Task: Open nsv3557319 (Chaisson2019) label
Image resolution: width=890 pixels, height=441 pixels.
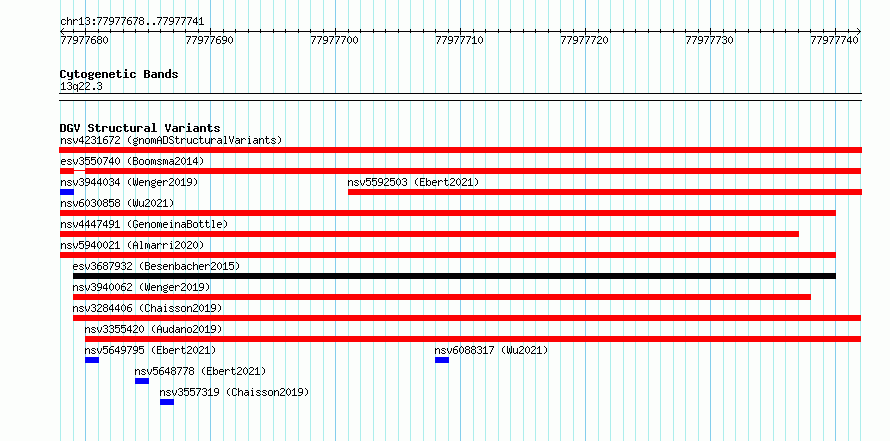Action: point(234,392)
